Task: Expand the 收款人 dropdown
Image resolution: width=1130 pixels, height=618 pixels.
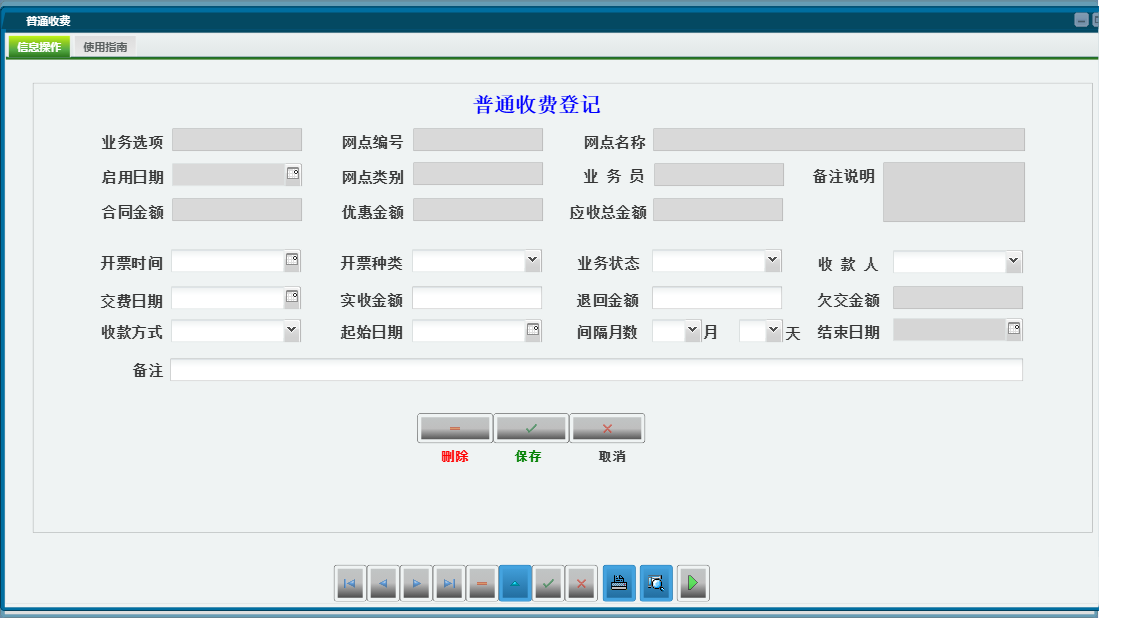Action: coord(1013,261)
